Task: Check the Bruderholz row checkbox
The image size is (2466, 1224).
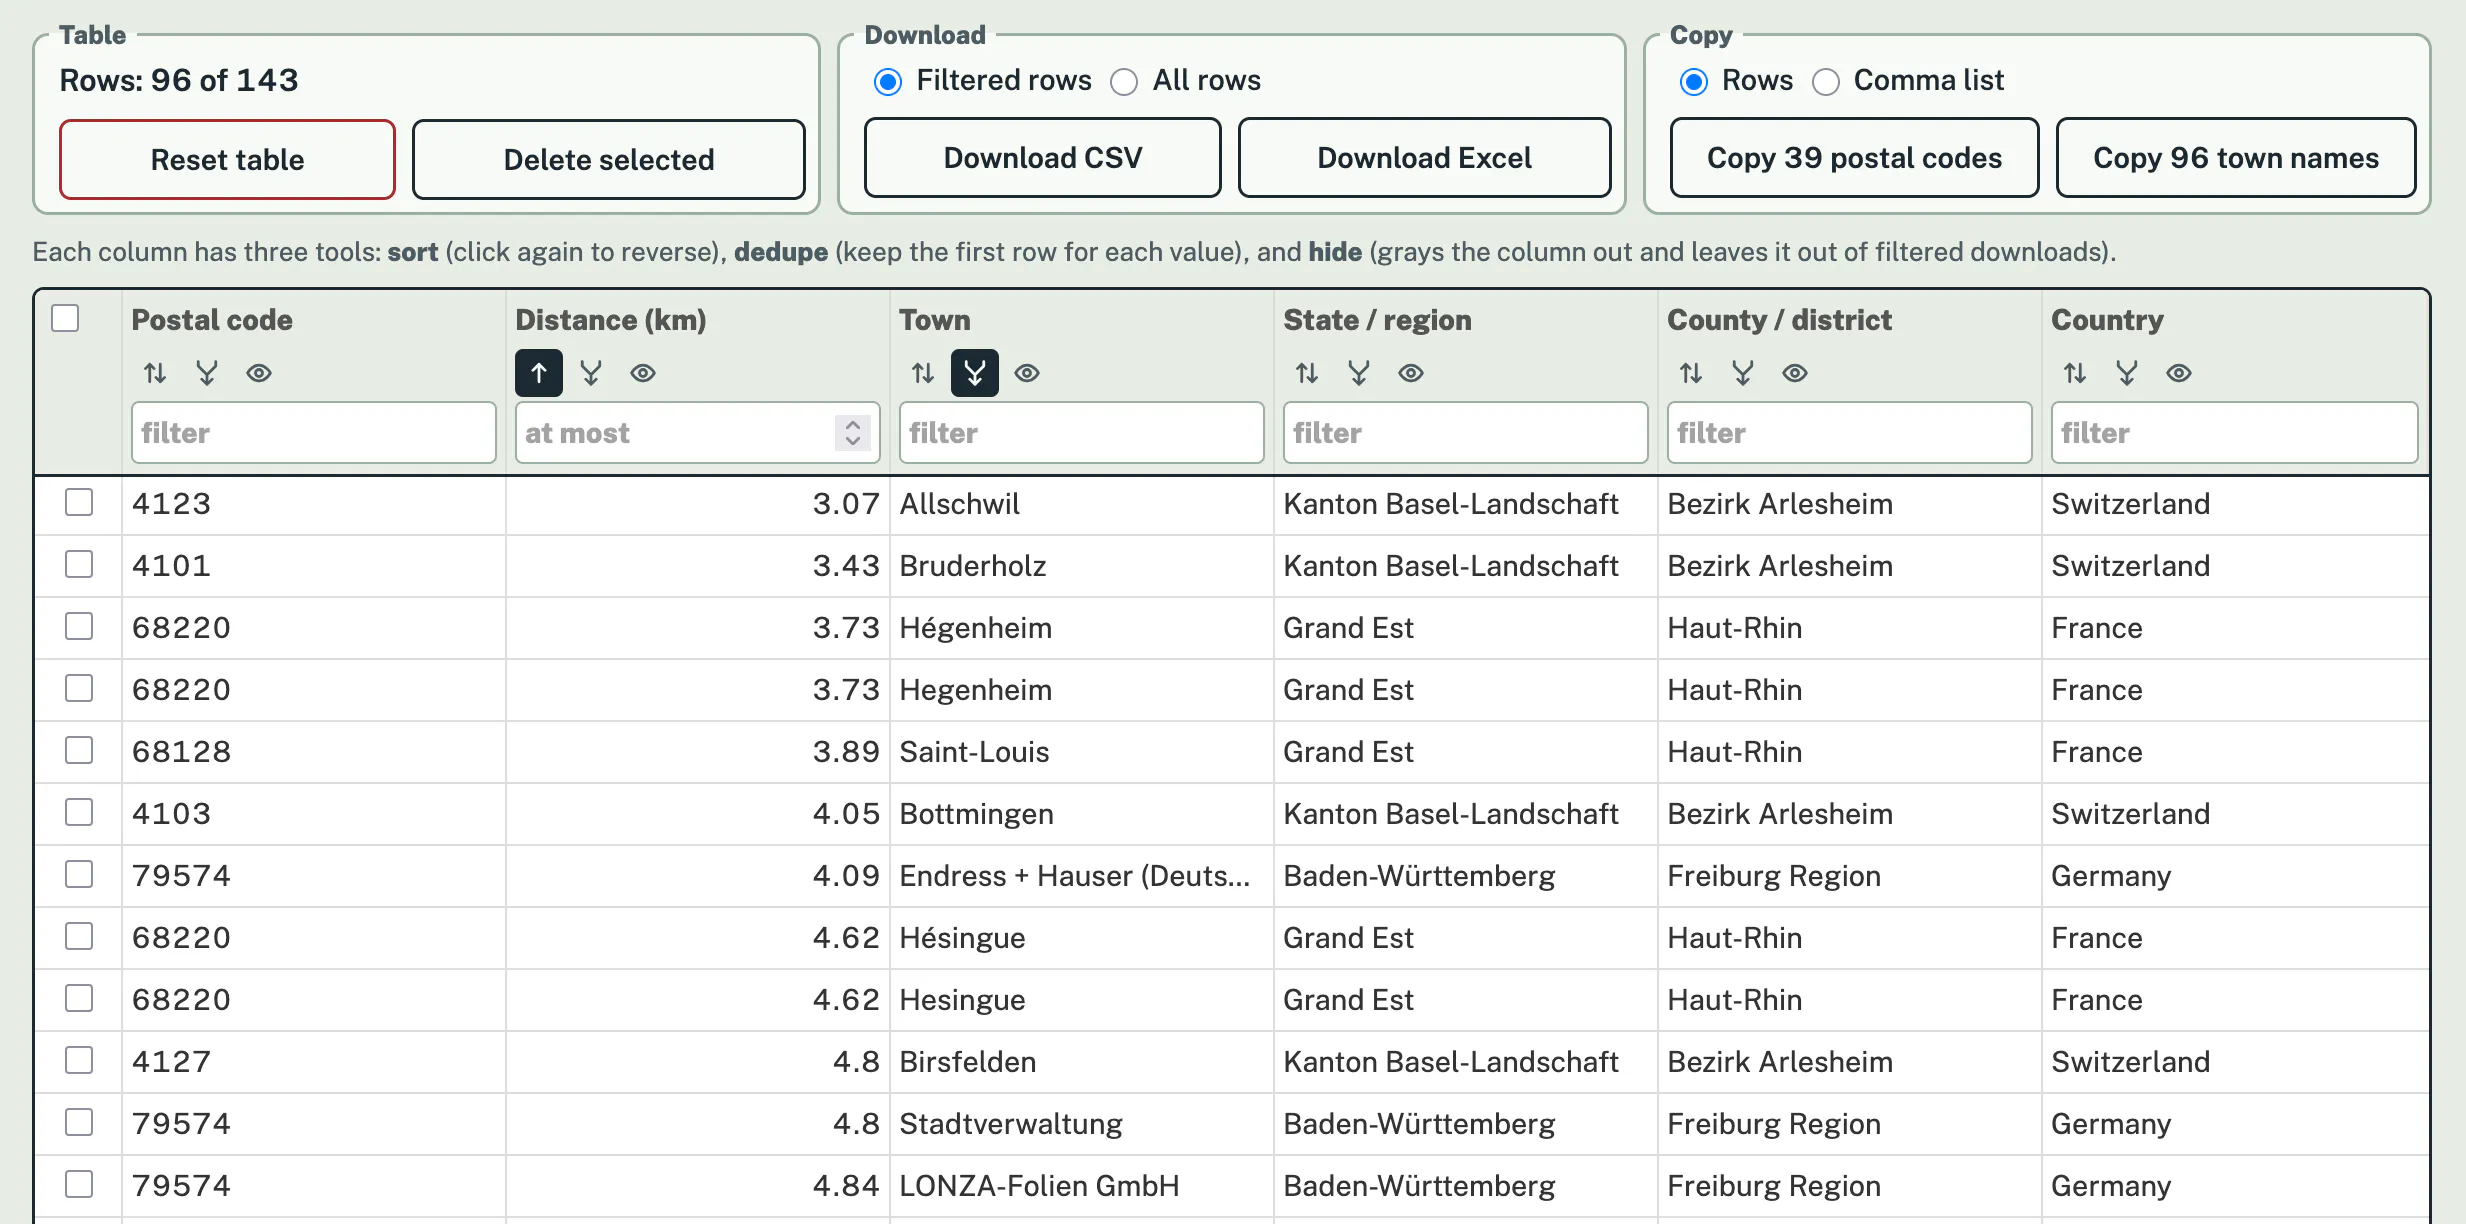Action: point(79,564)
